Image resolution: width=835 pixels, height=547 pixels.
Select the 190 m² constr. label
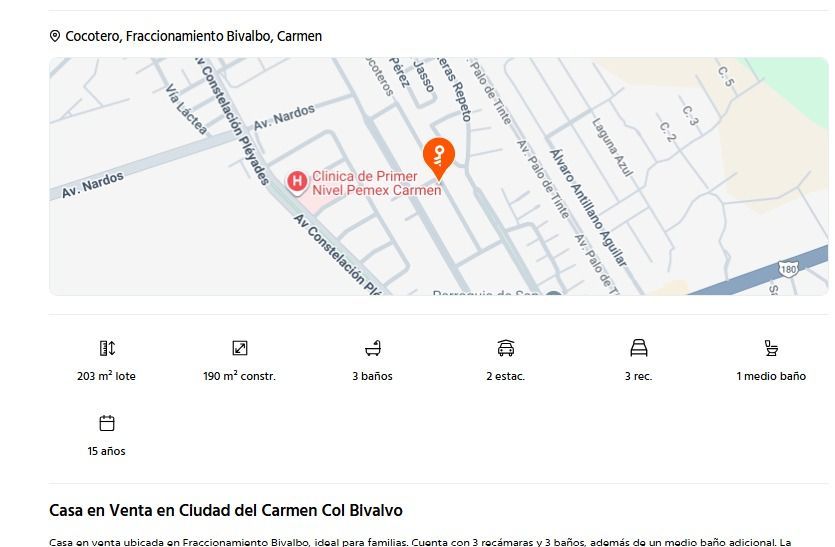pyautogui.click(x=240, y=376)
